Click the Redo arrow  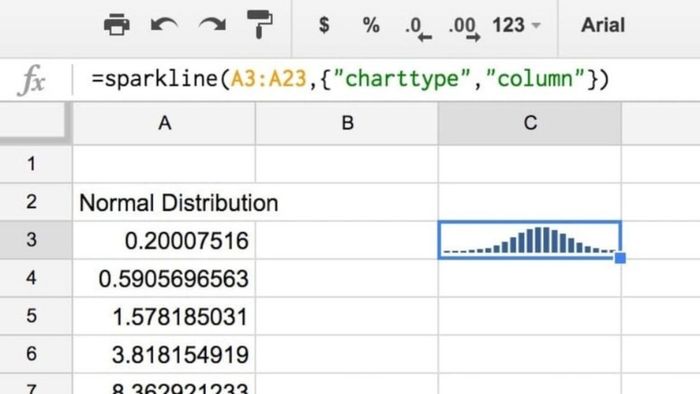click(x=212, y=25)
